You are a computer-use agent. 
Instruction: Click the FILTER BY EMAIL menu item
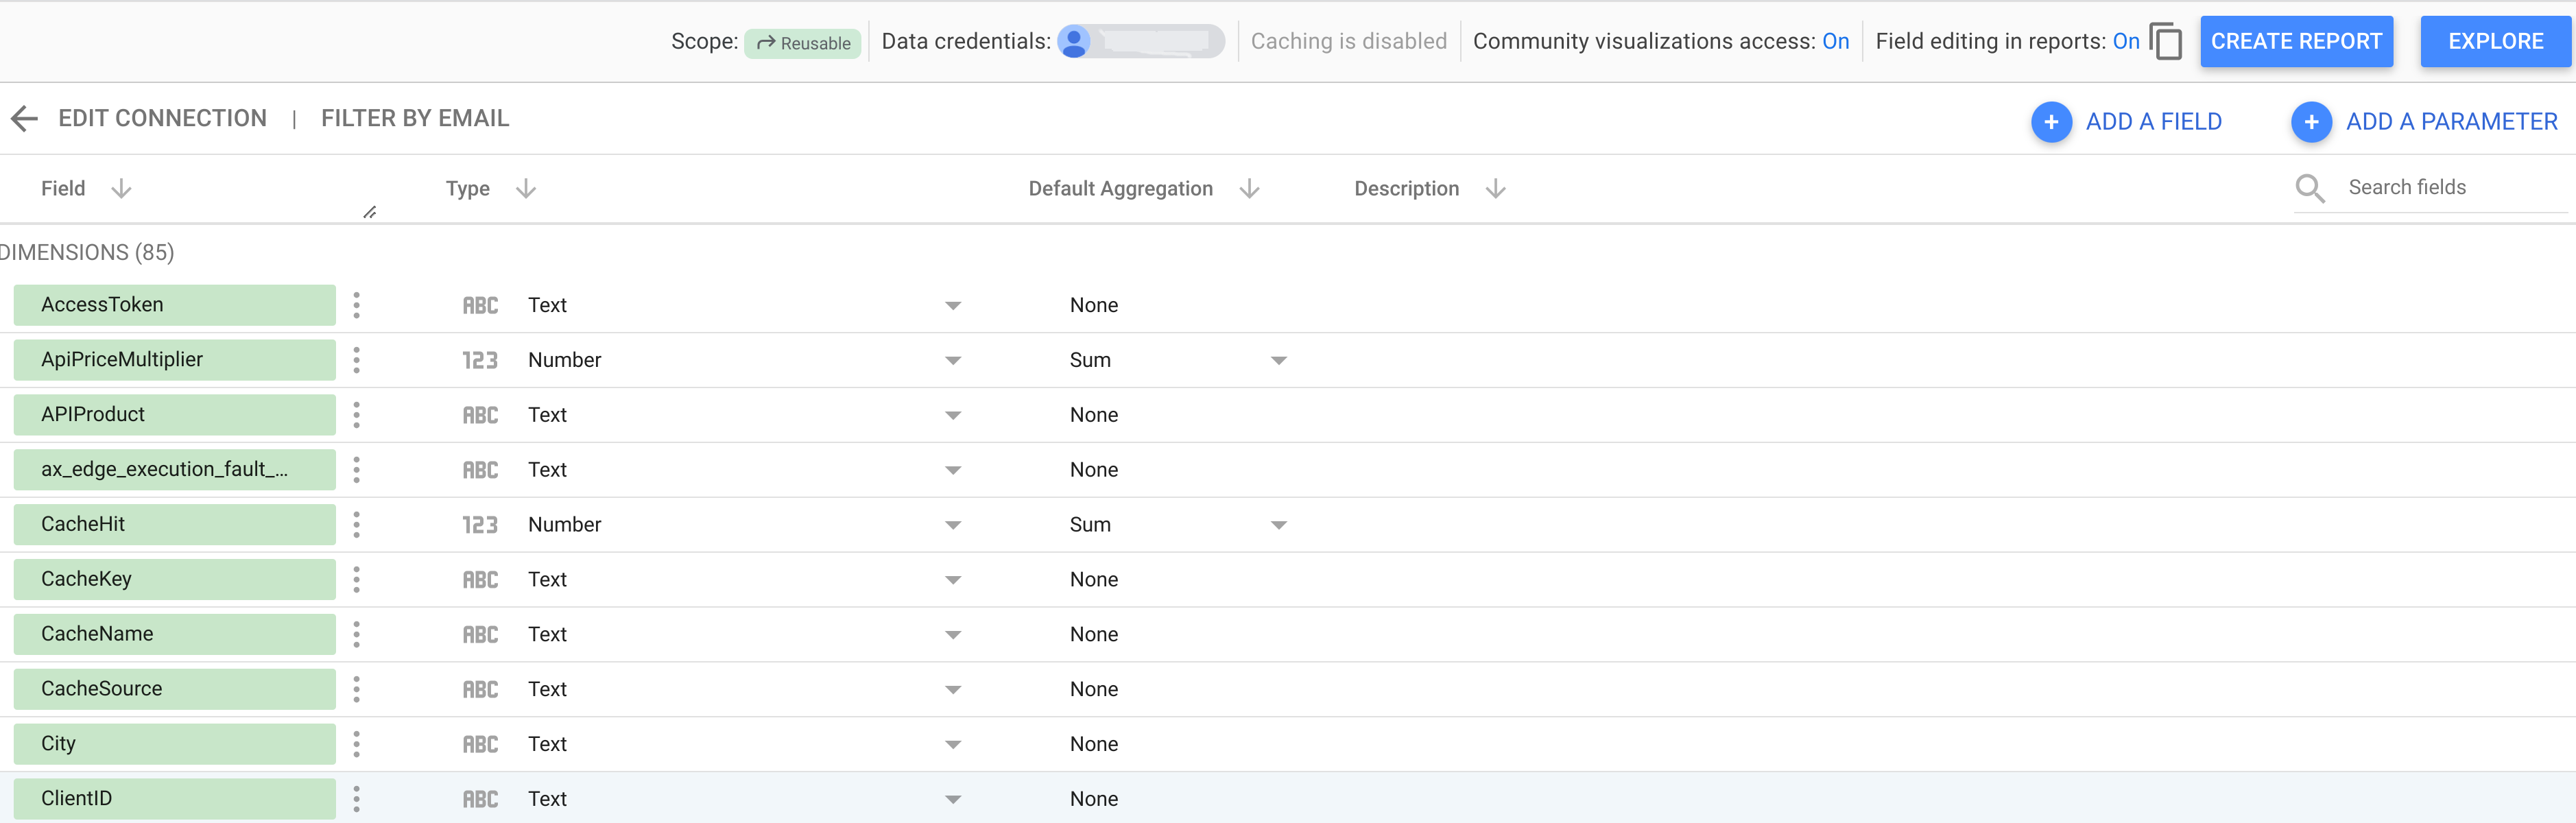[414, 118]
